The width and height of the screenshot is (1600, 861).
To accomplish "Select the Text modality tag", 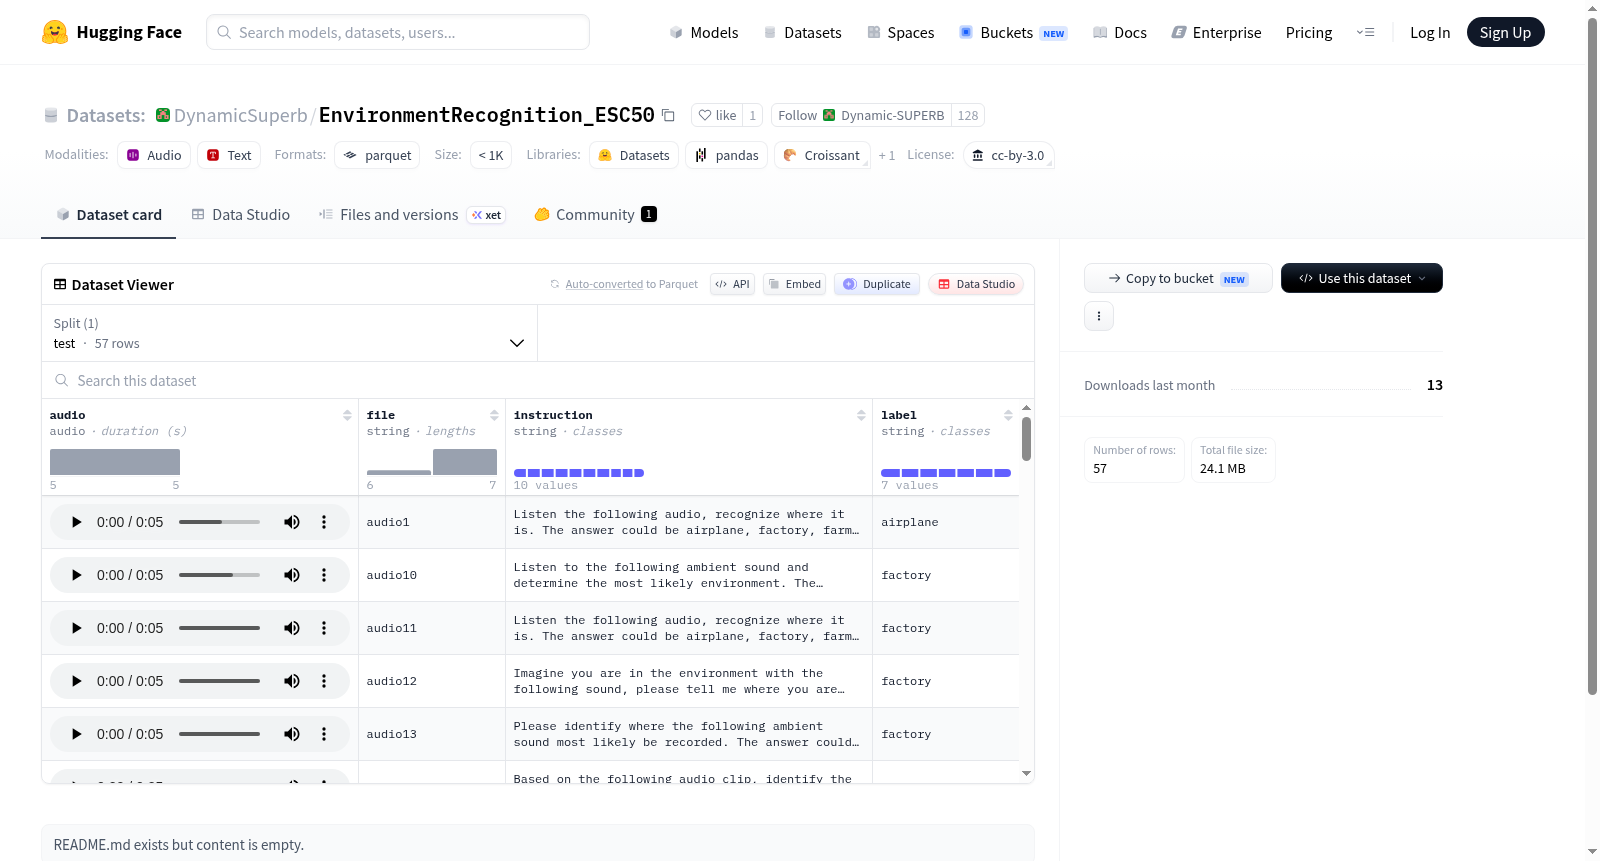I will click(x=229, y=155).
